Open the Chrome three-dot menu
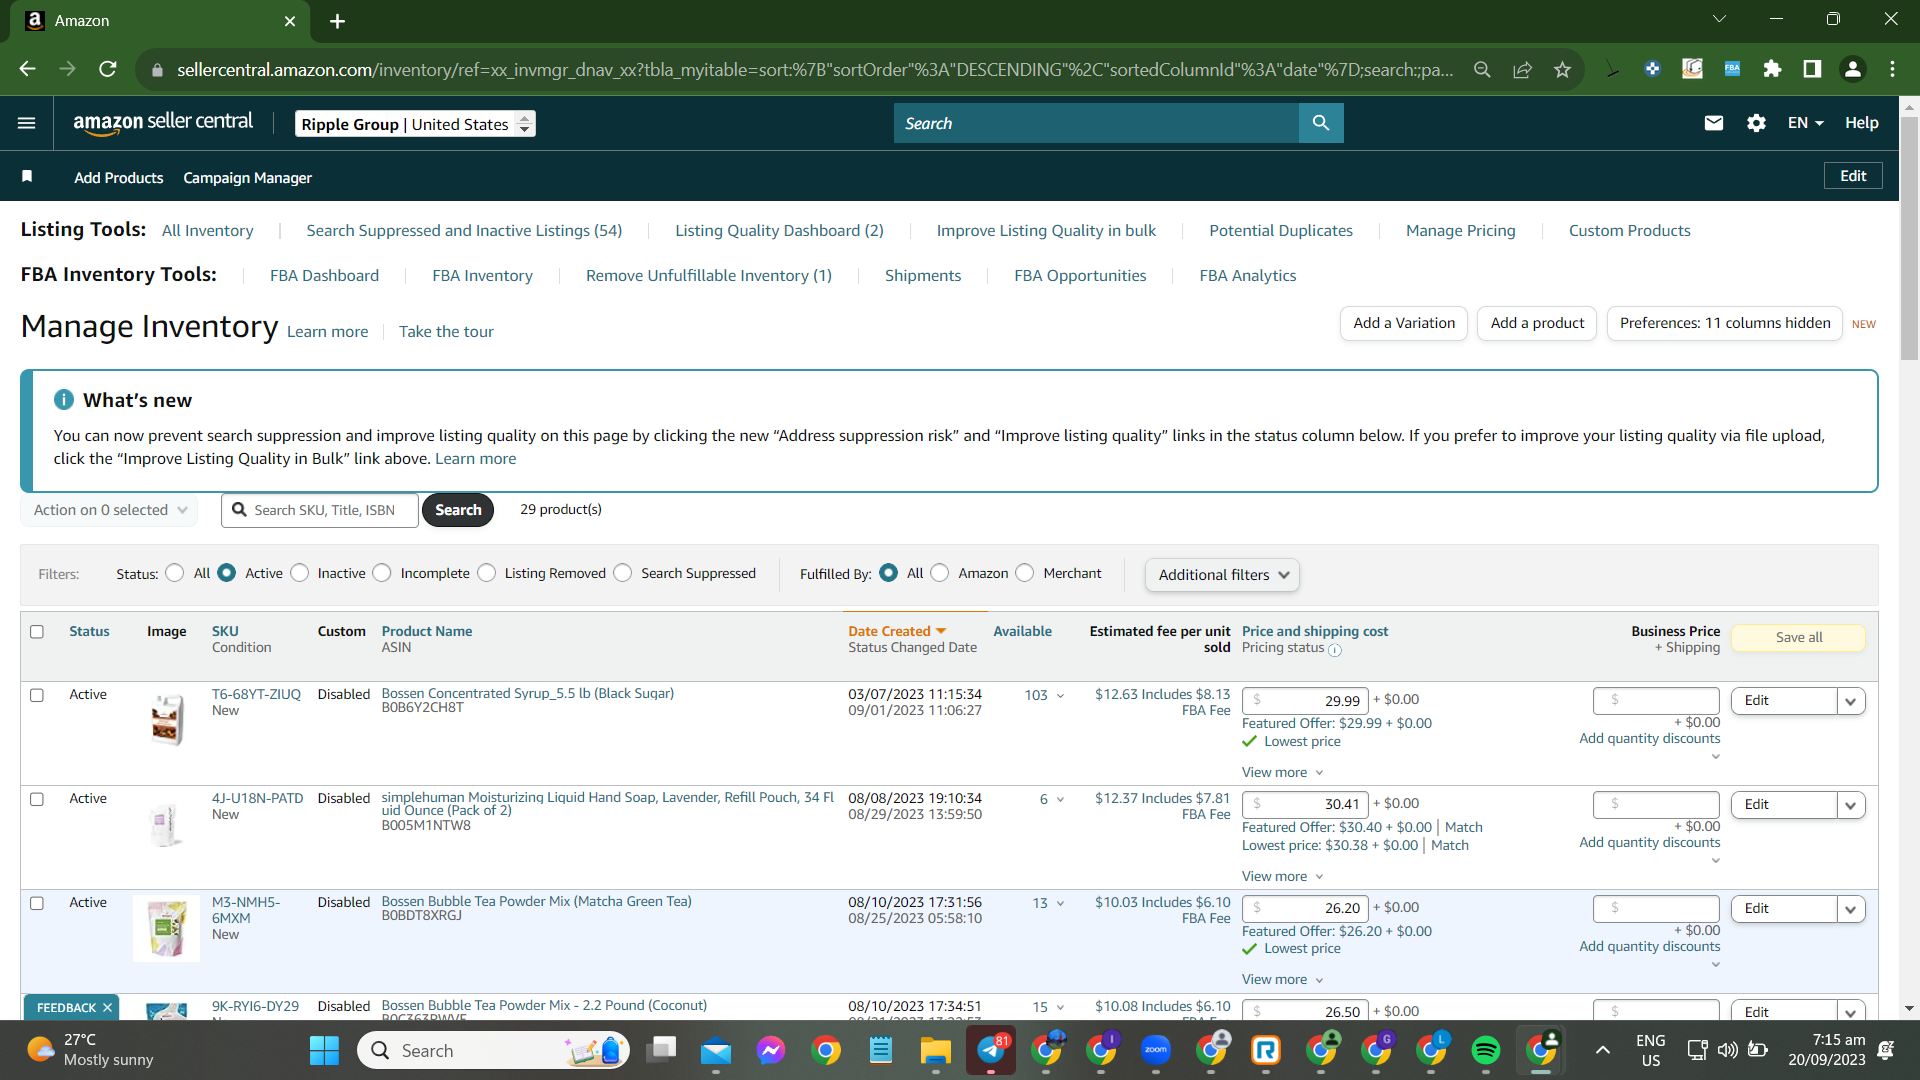 tap(1893, 69)
